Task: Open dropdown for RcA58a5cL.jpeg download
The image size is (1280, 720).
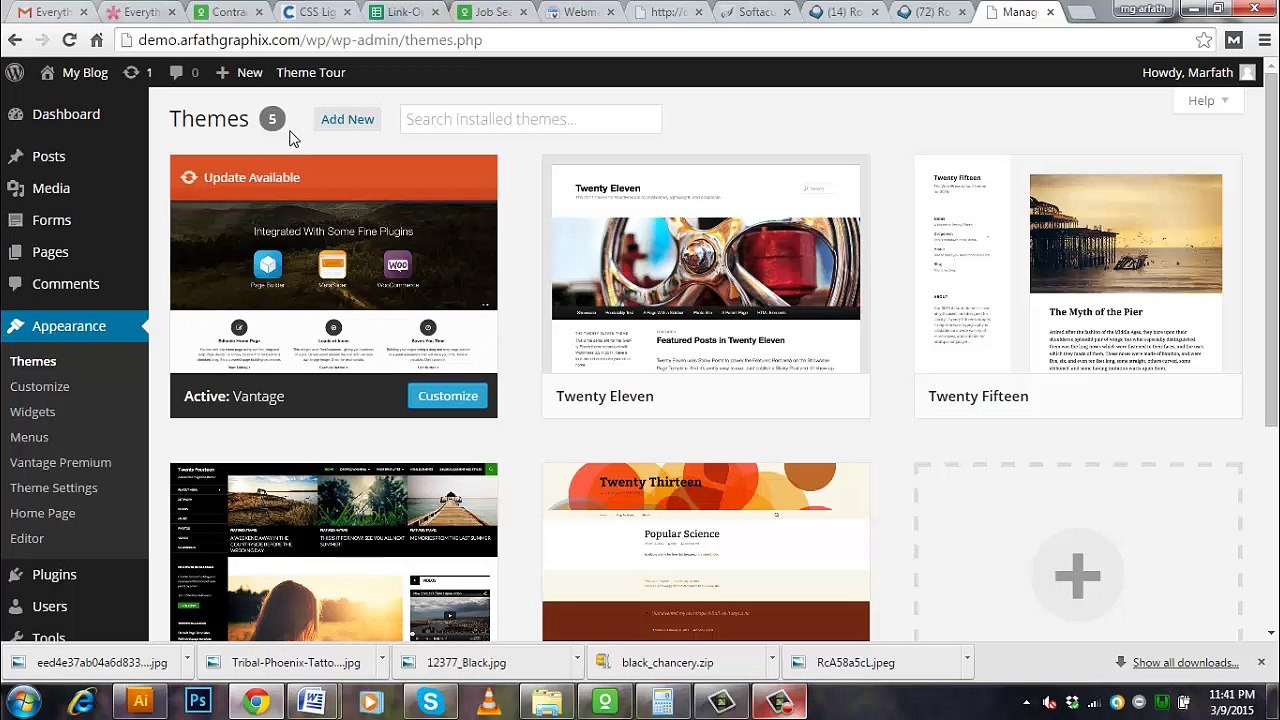Action: (967, 662)
